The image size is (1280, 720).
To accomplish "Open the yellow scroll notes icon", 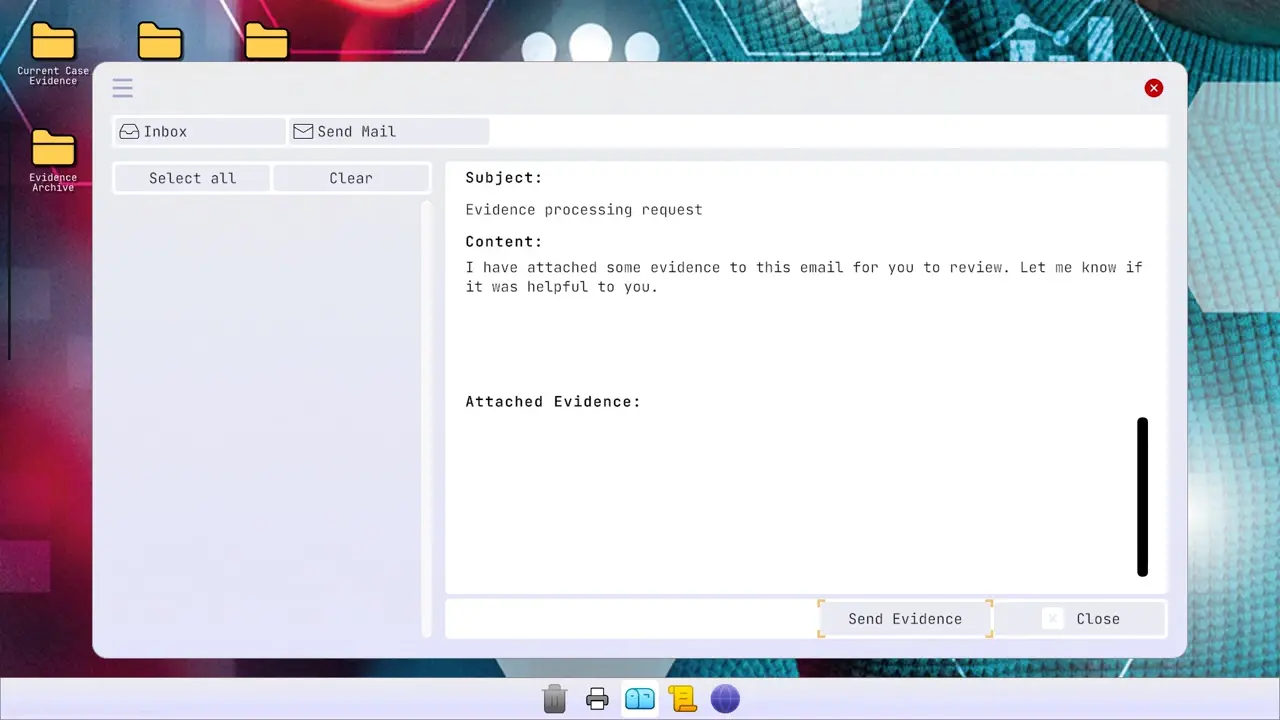I will coord(683,698).
